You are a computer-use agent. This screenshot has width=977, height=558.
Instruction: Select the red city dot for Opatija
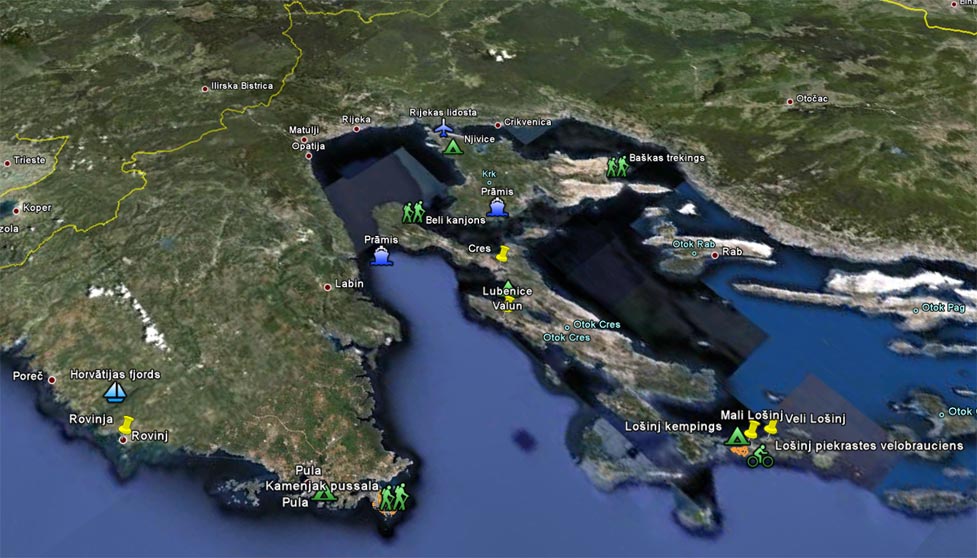click(308, 156)
